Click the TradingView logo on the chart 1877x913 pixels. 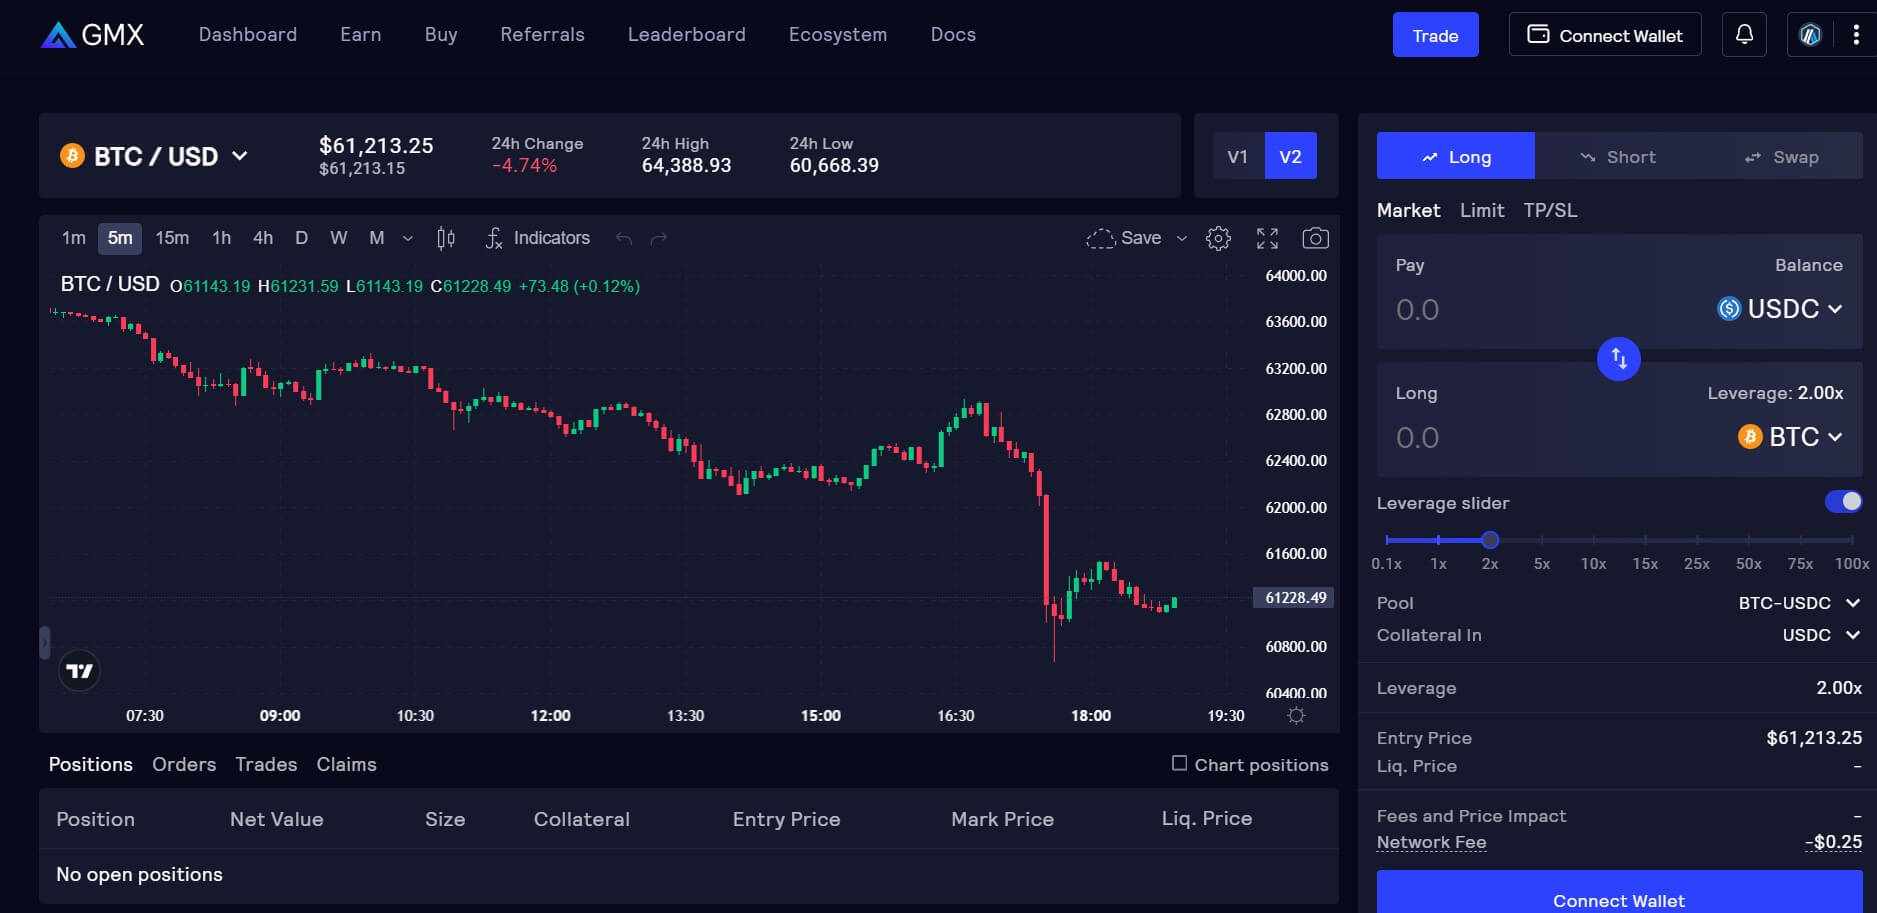tap(79, 671)
